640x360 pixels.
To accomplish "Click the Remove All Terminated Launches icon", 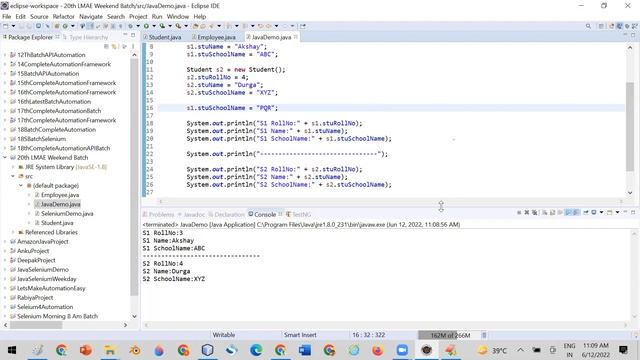I will point(534,212).
